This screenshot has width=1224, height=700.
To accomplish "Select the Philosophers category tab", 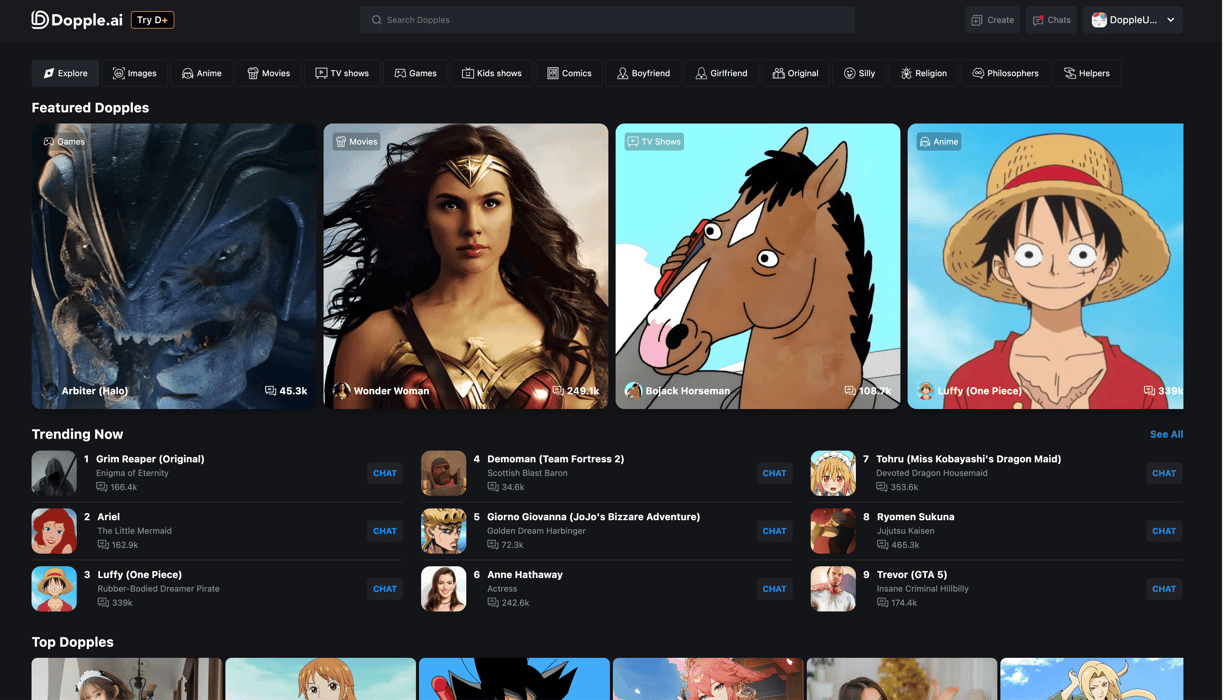I will [1006, 73].
